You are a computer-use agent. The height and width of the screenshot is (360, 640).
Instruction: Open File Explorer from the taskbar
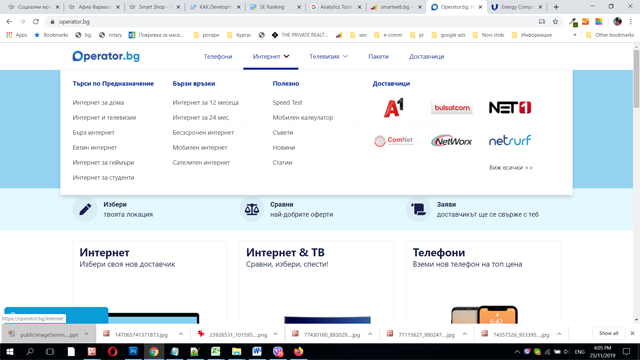tap(236, 351)
